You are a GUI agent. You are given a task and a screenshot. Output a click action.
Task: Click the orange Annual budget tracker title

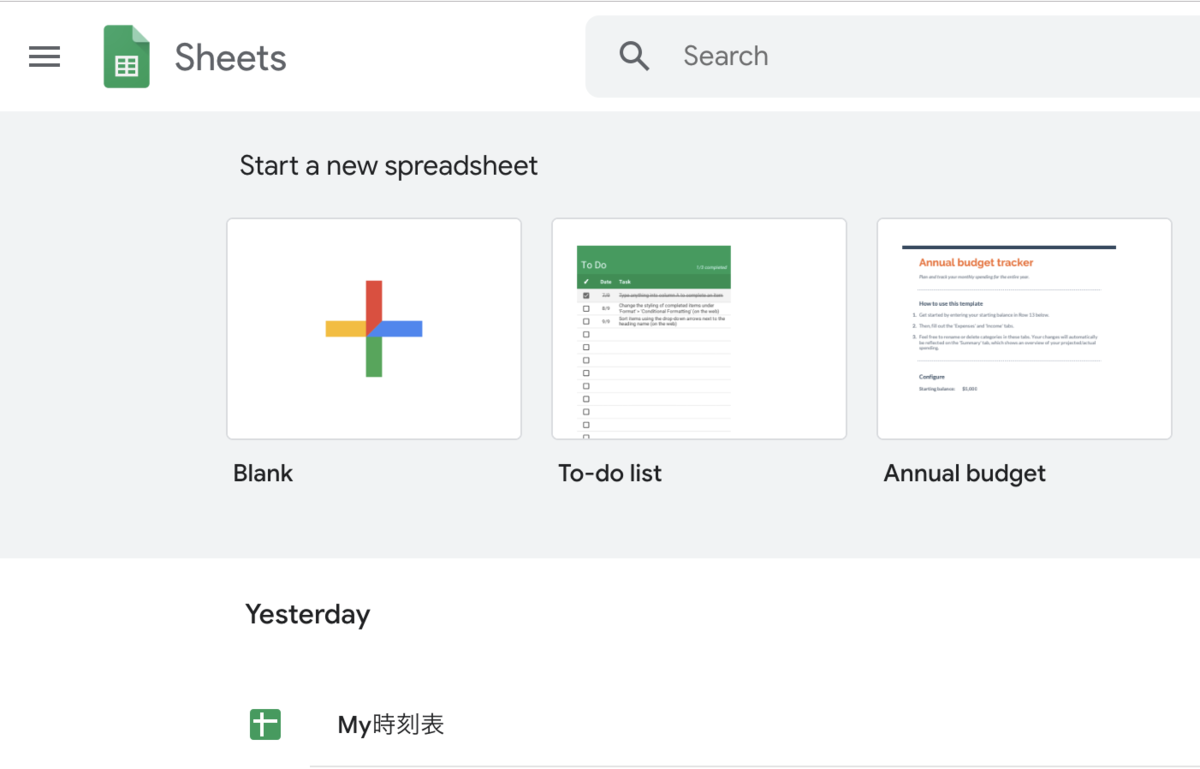point(976,263)
